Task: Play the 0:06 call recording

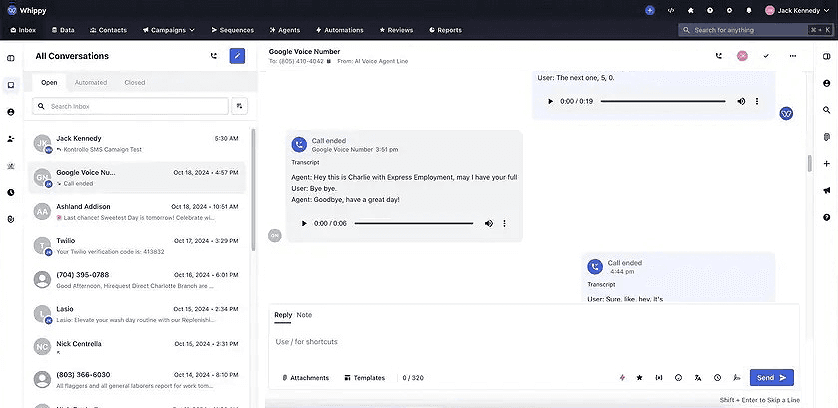Action: [x=304, y=224]
